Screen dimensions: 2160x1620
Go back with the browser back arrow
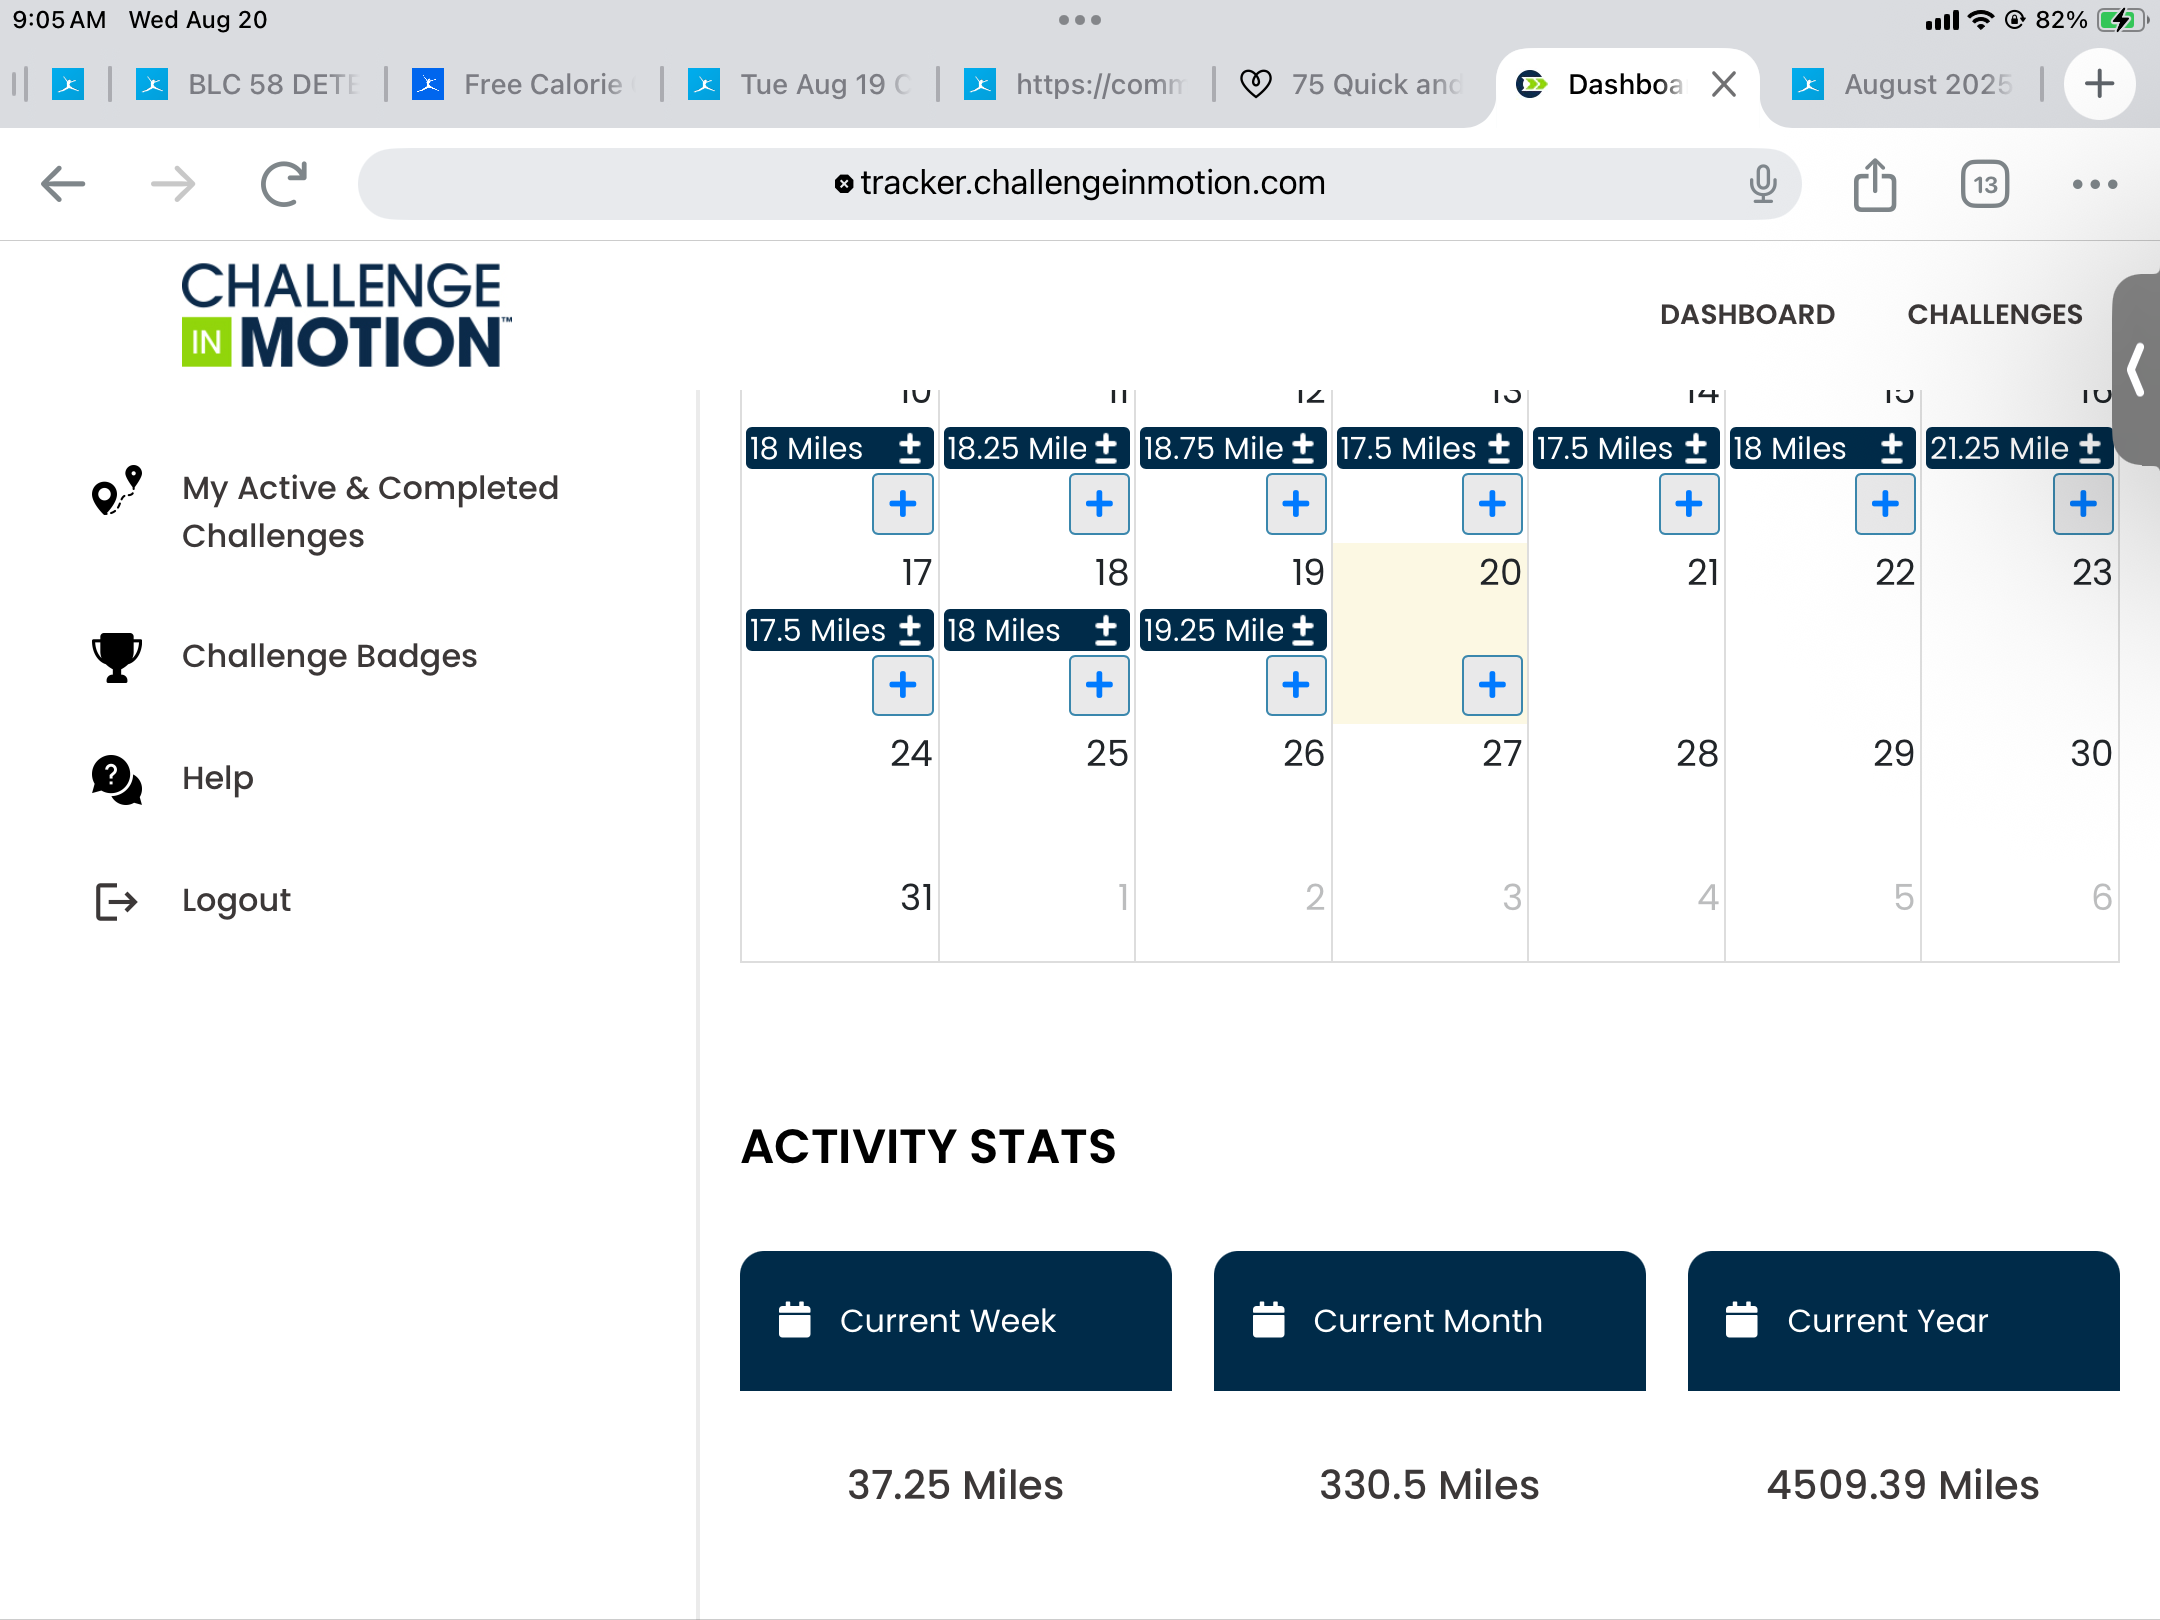pos(63,184)
